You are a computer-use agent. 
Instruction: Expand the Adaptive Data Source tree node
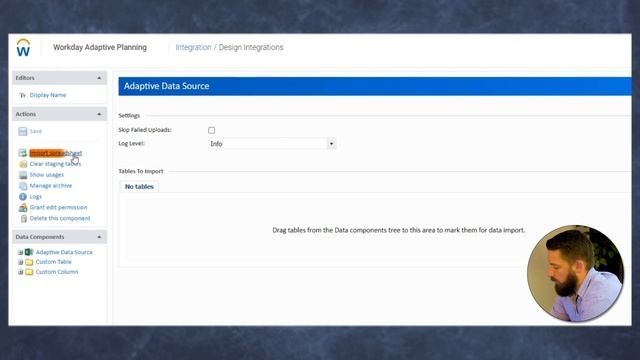tap(20, 252)
